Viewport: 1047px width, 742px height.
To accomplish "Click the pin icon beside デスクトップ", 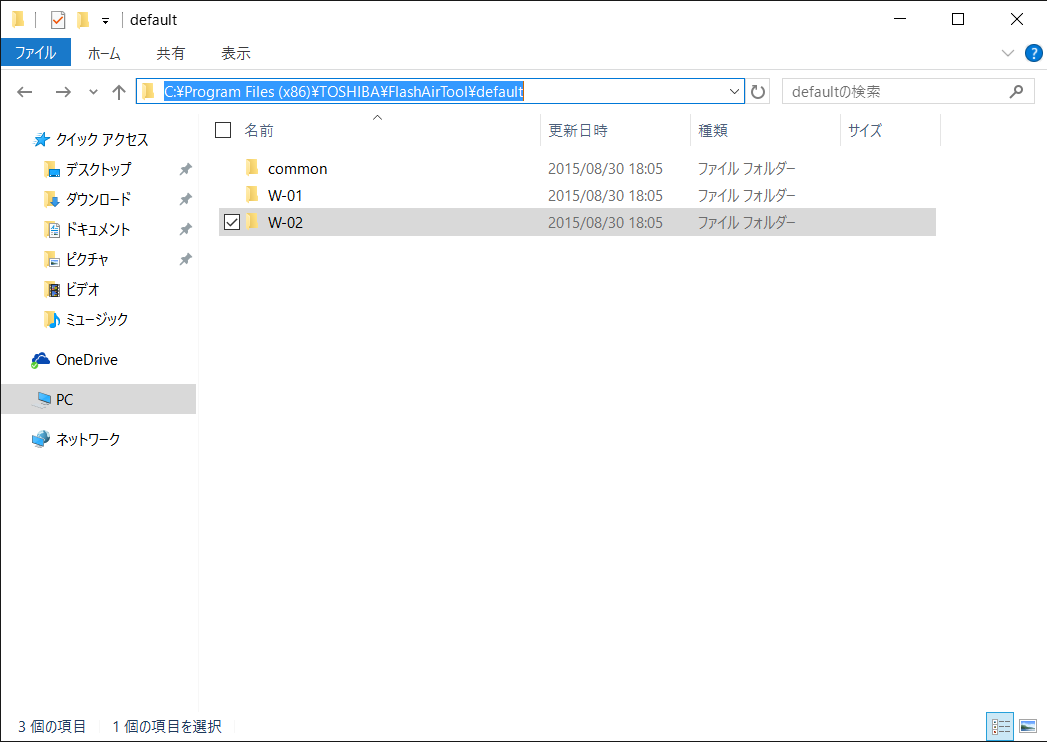I will tap(186, 170).
